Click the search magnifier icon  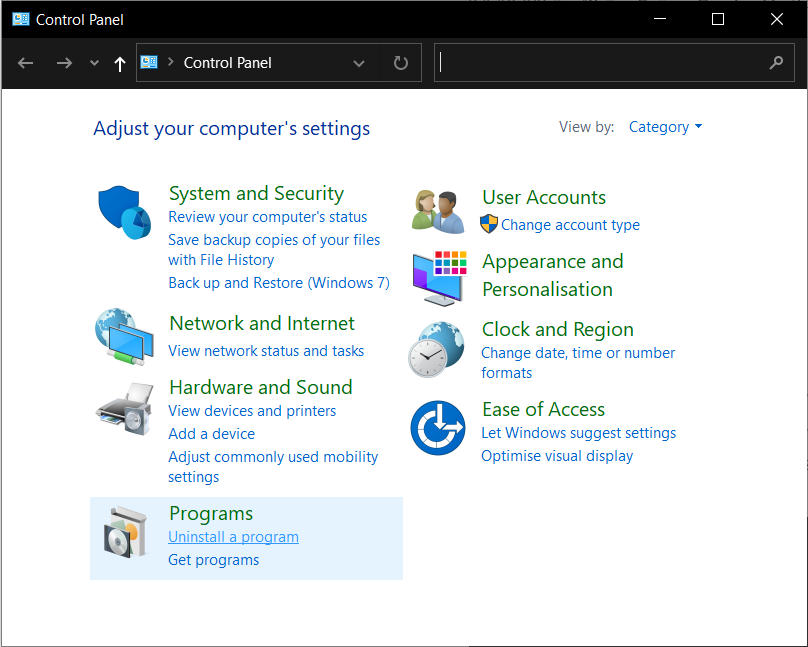click(776, 63)
